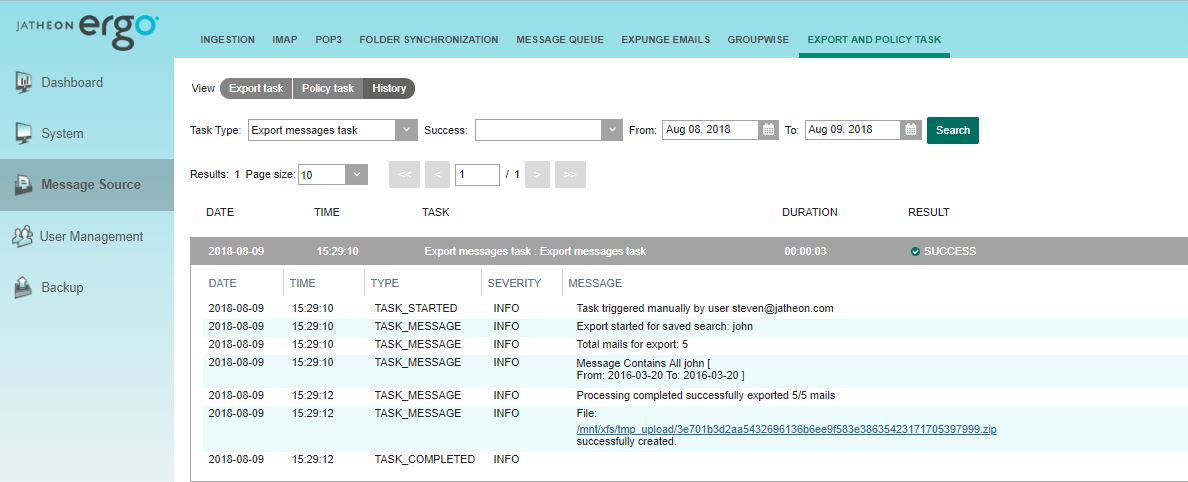Click 'Processing completed successfully exported 5/5 mails'
Screen dimensions: 1188x482
(705, 396)
